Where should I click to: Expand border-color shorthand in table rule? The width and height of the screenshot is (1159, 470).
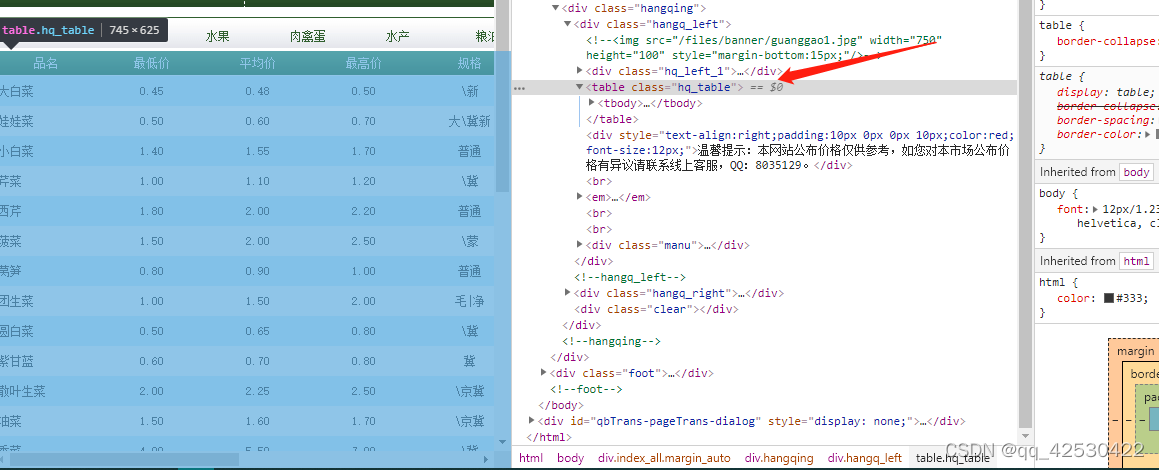click(1148, 134)
